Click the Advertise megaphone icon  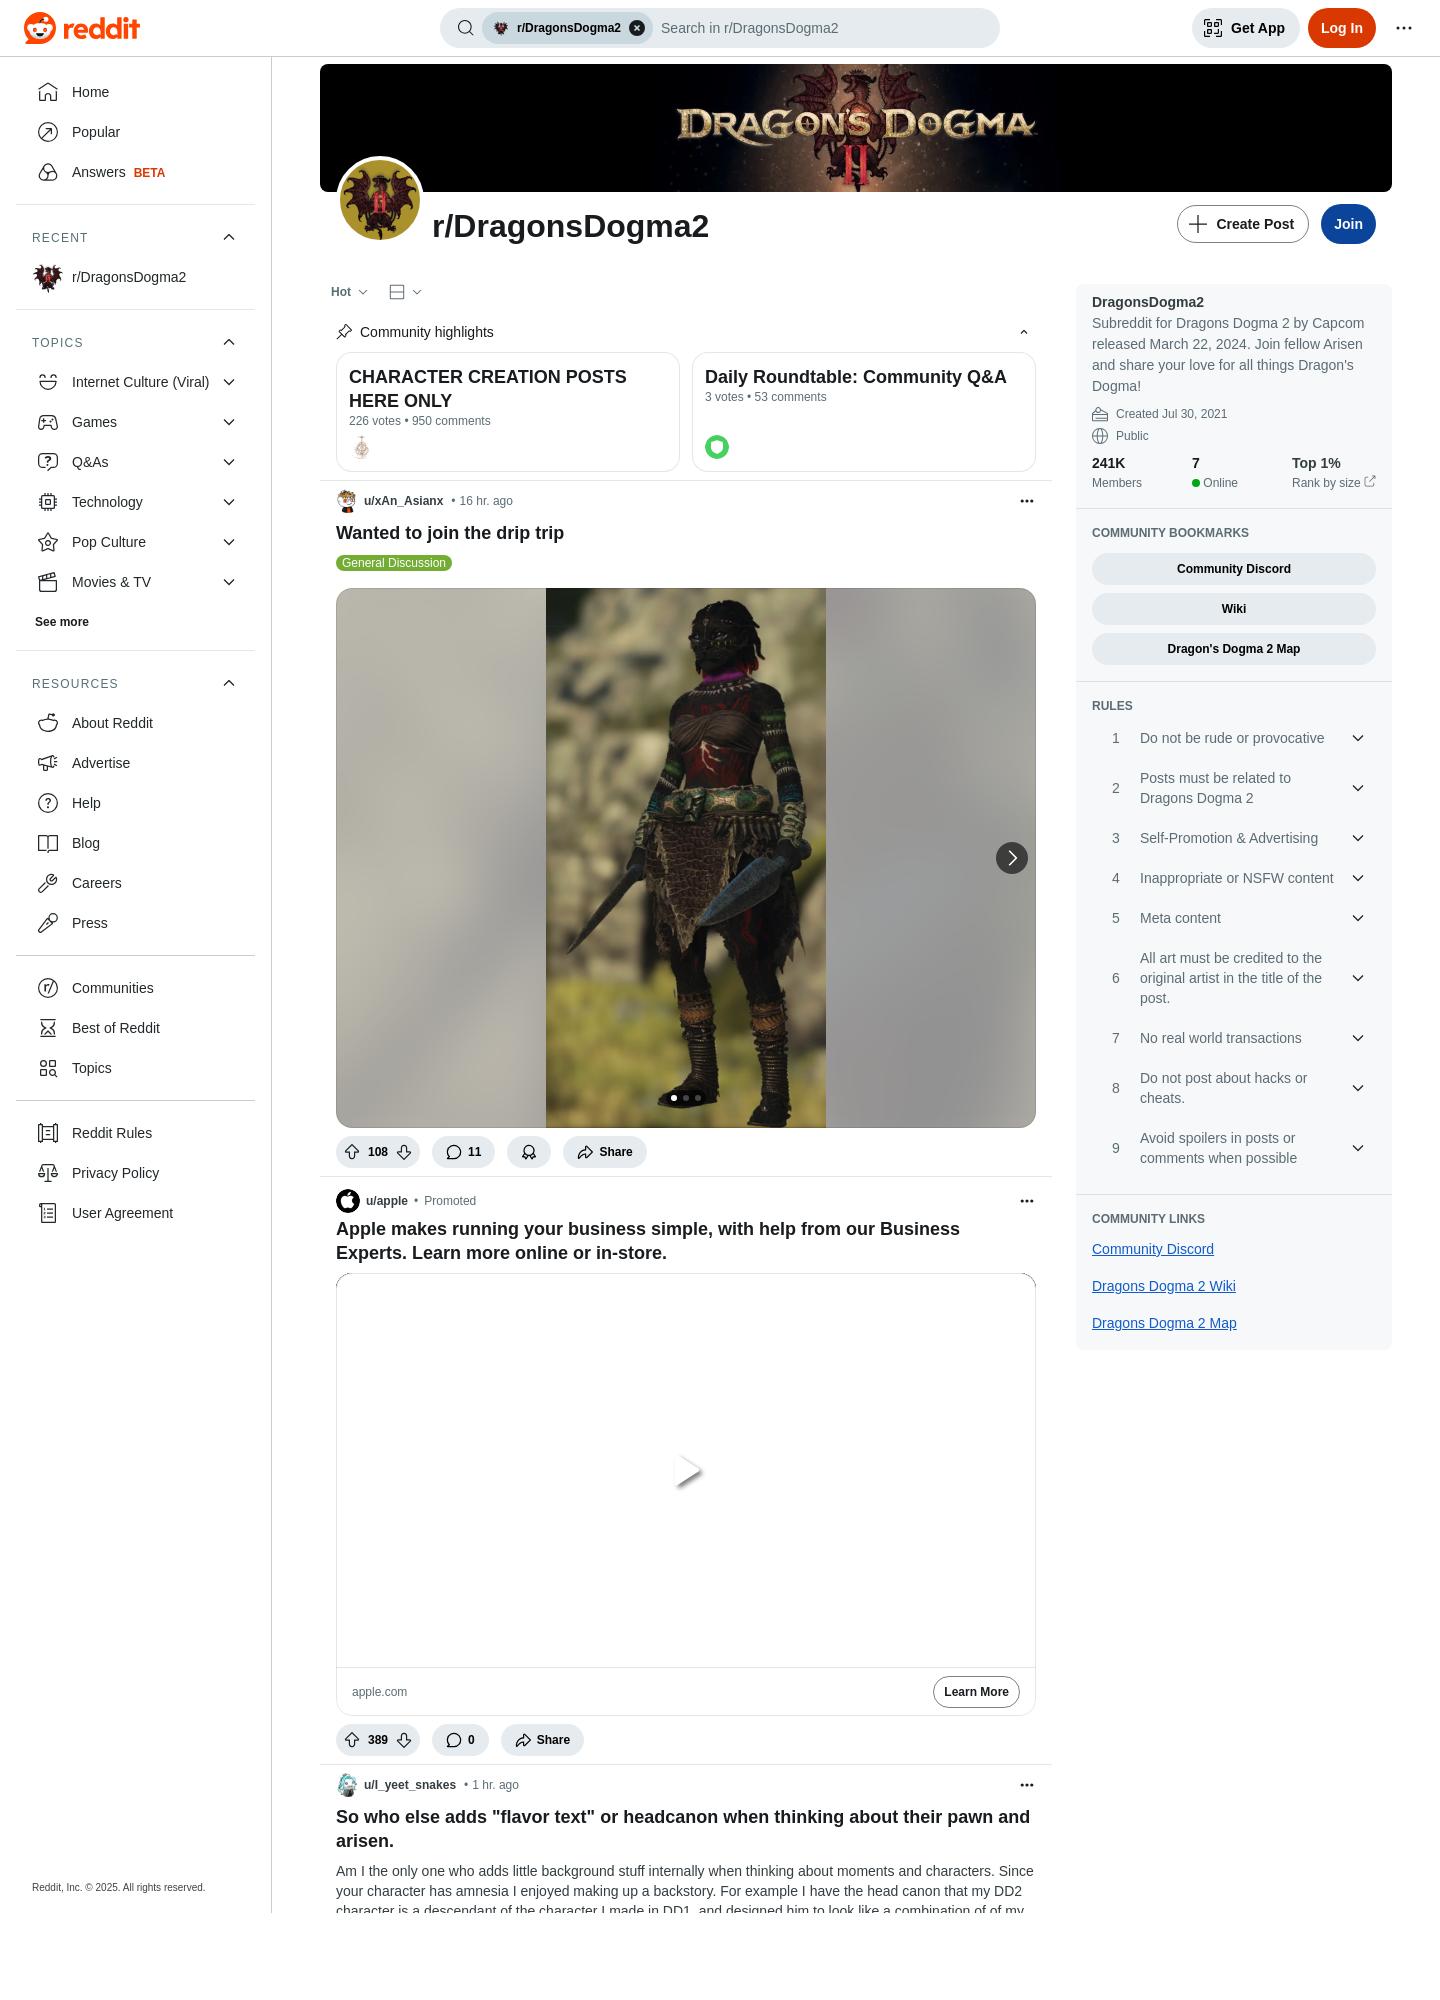tap(48, 763)
